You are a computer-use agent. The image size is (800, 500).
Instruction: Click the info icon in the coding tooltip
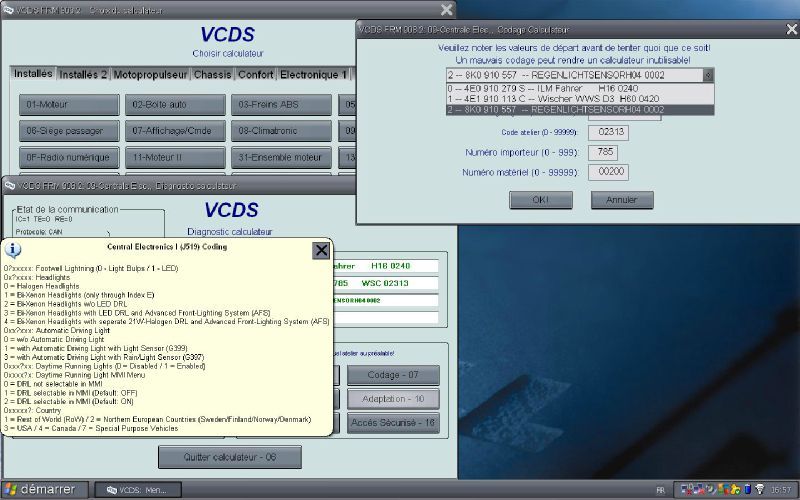14,250
